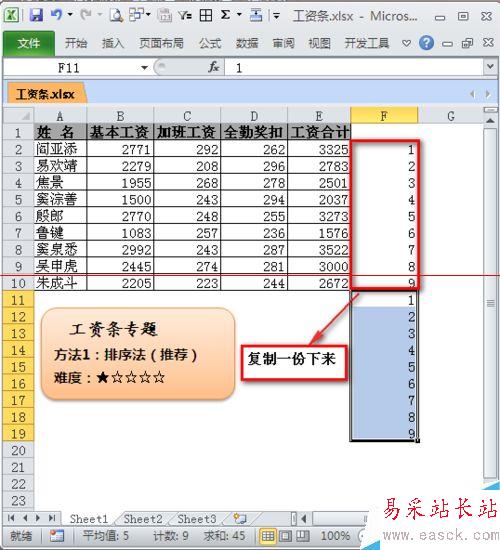This screenshot has width=500, height=550.
Task: Switch to the 数据 ribbon tab
Action: [x=247, y=43]
